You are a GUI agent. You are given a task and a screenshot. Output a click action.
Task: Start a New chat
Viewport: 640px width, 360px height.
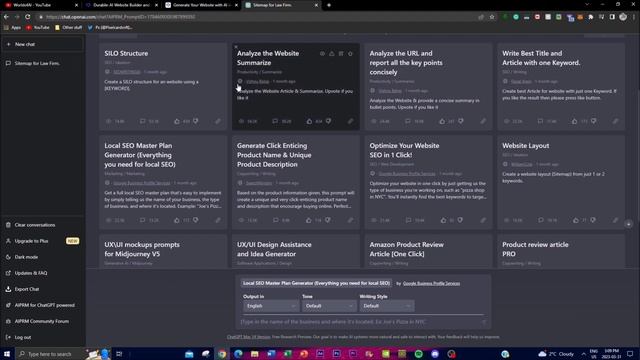coord(42,44)
